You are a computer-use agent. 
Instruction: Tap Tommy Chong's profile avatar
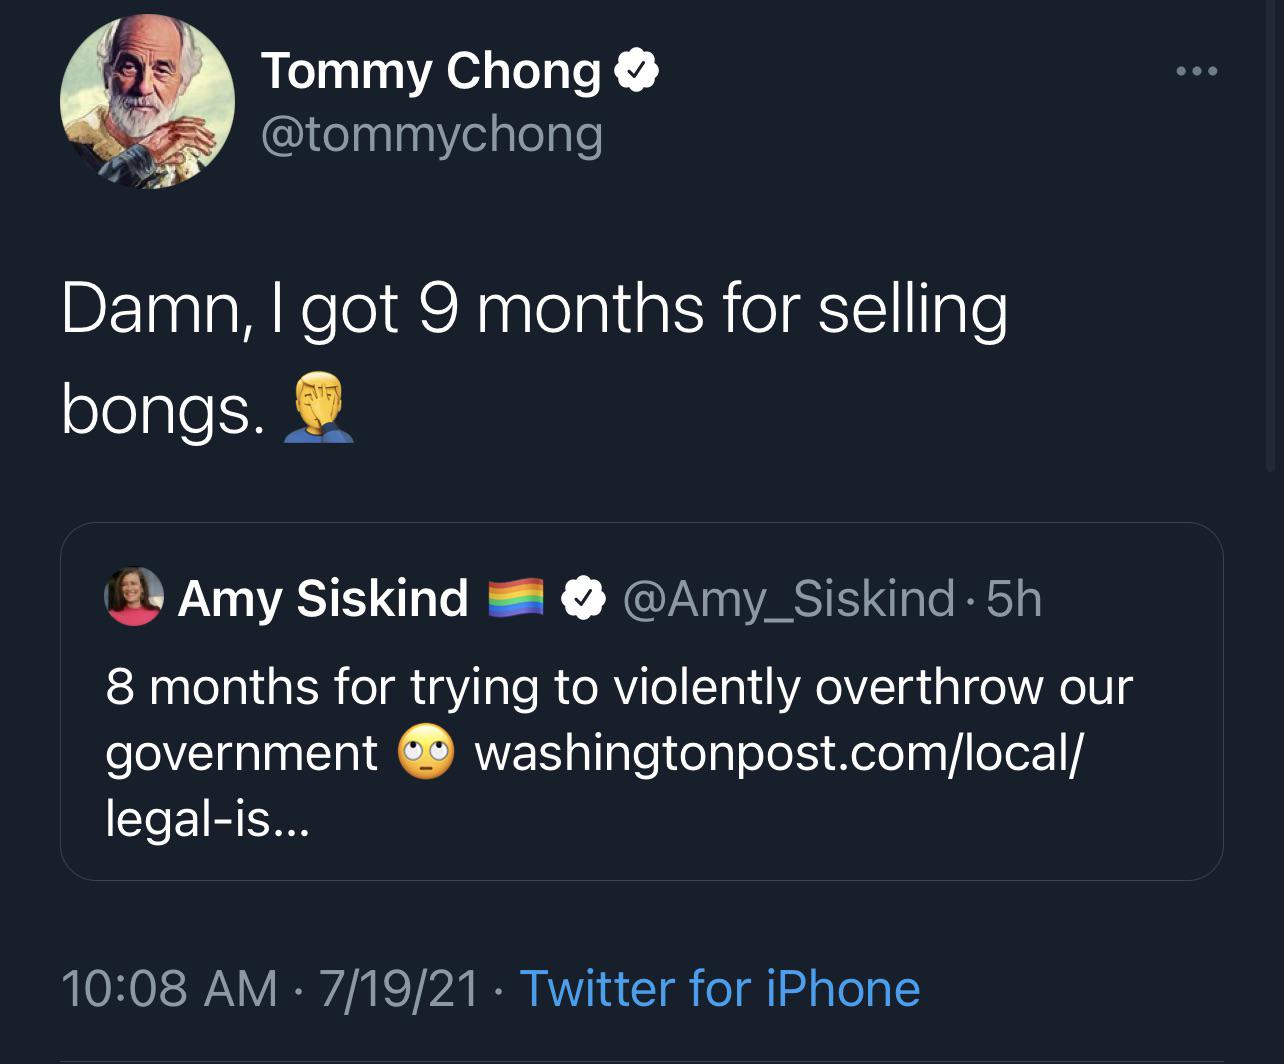pyautogui.click(x=147, y=102)
